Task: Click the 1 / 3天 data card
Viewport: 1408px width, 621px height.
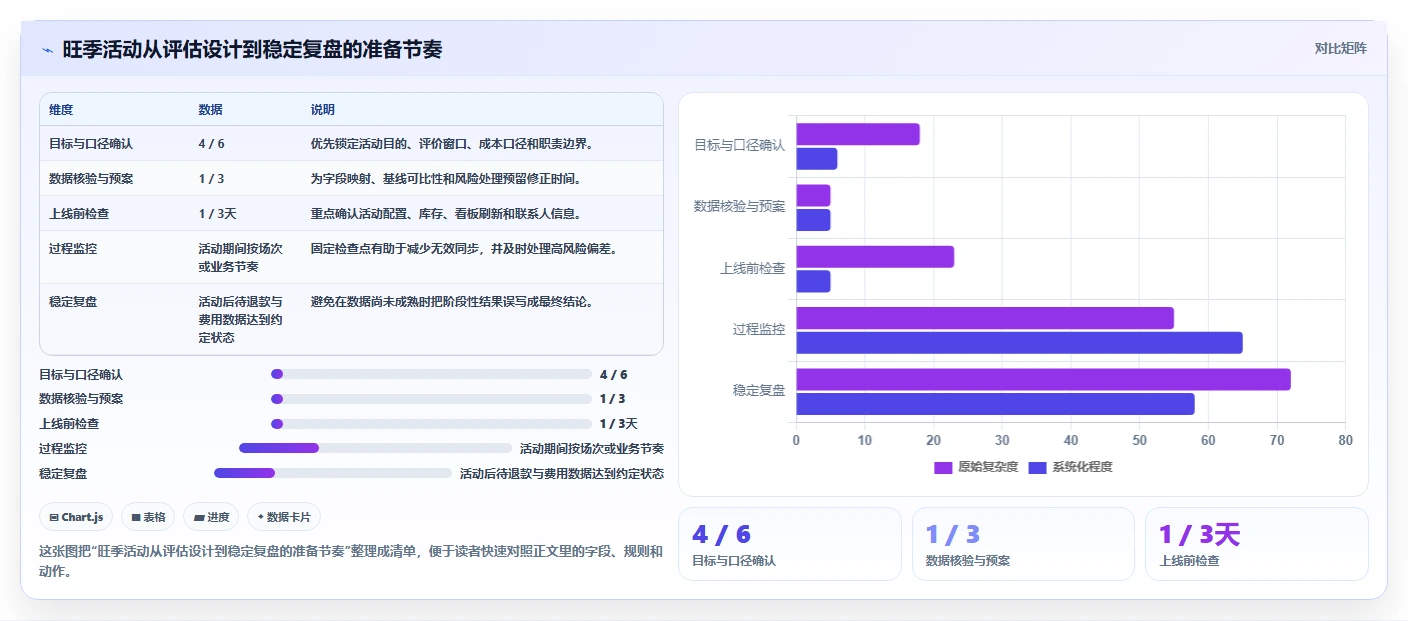Action: click(1257, 544)
